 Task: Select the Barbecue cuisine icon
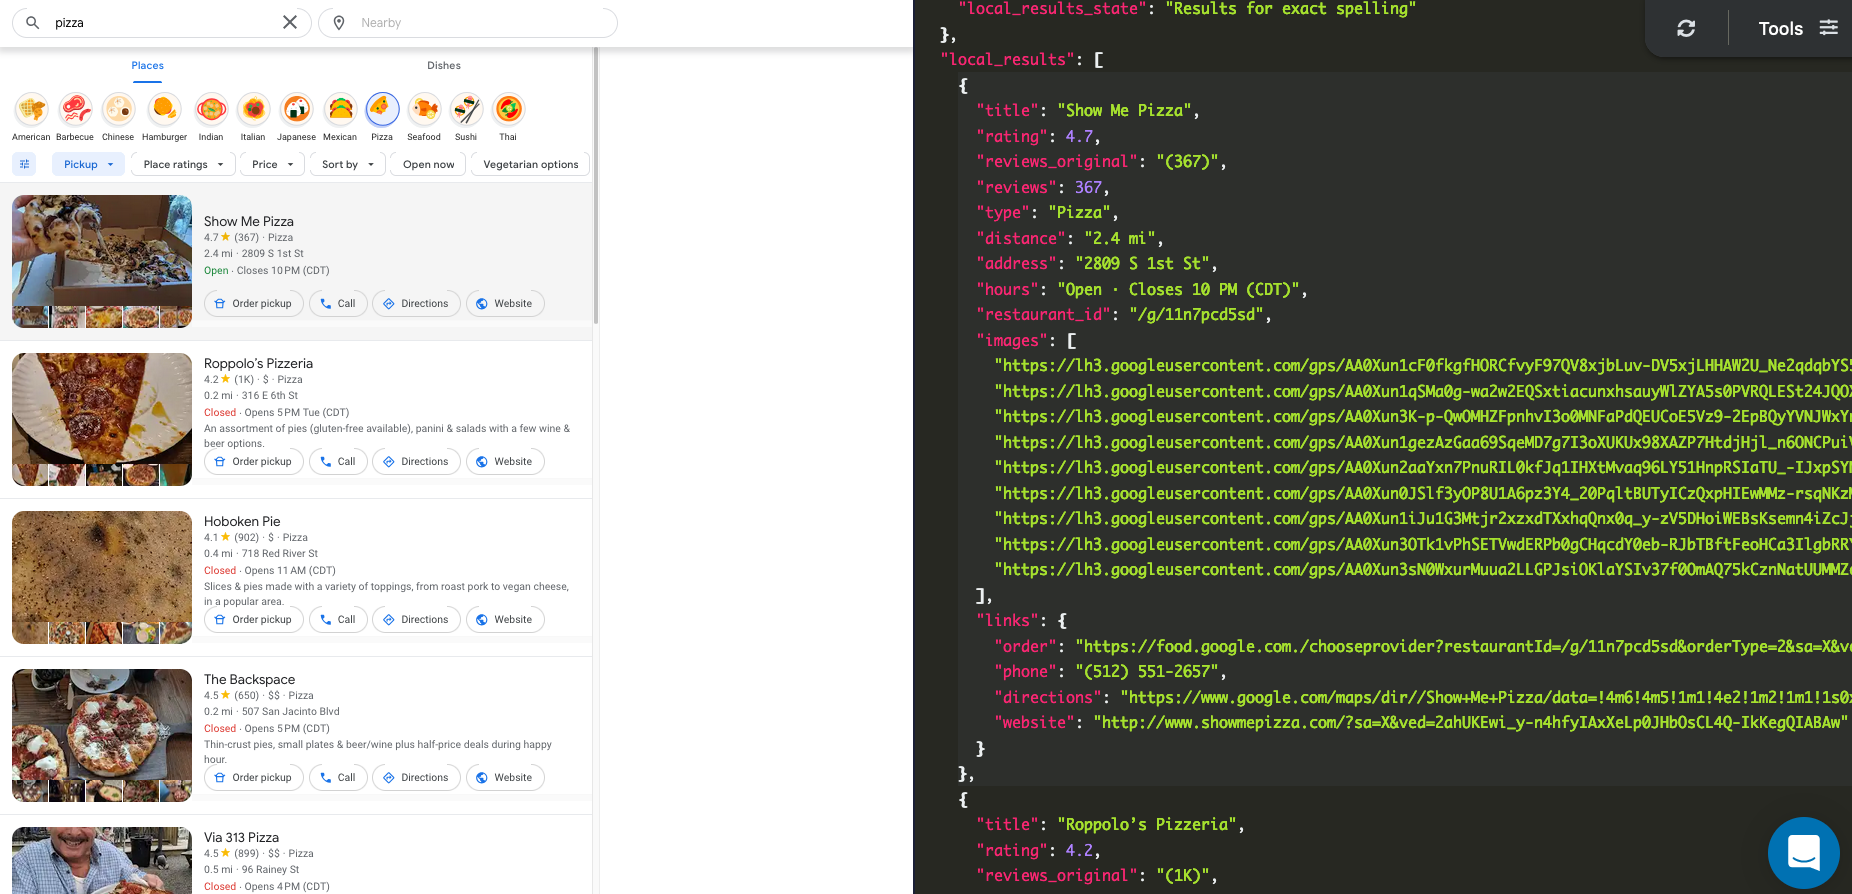point(75,109)
